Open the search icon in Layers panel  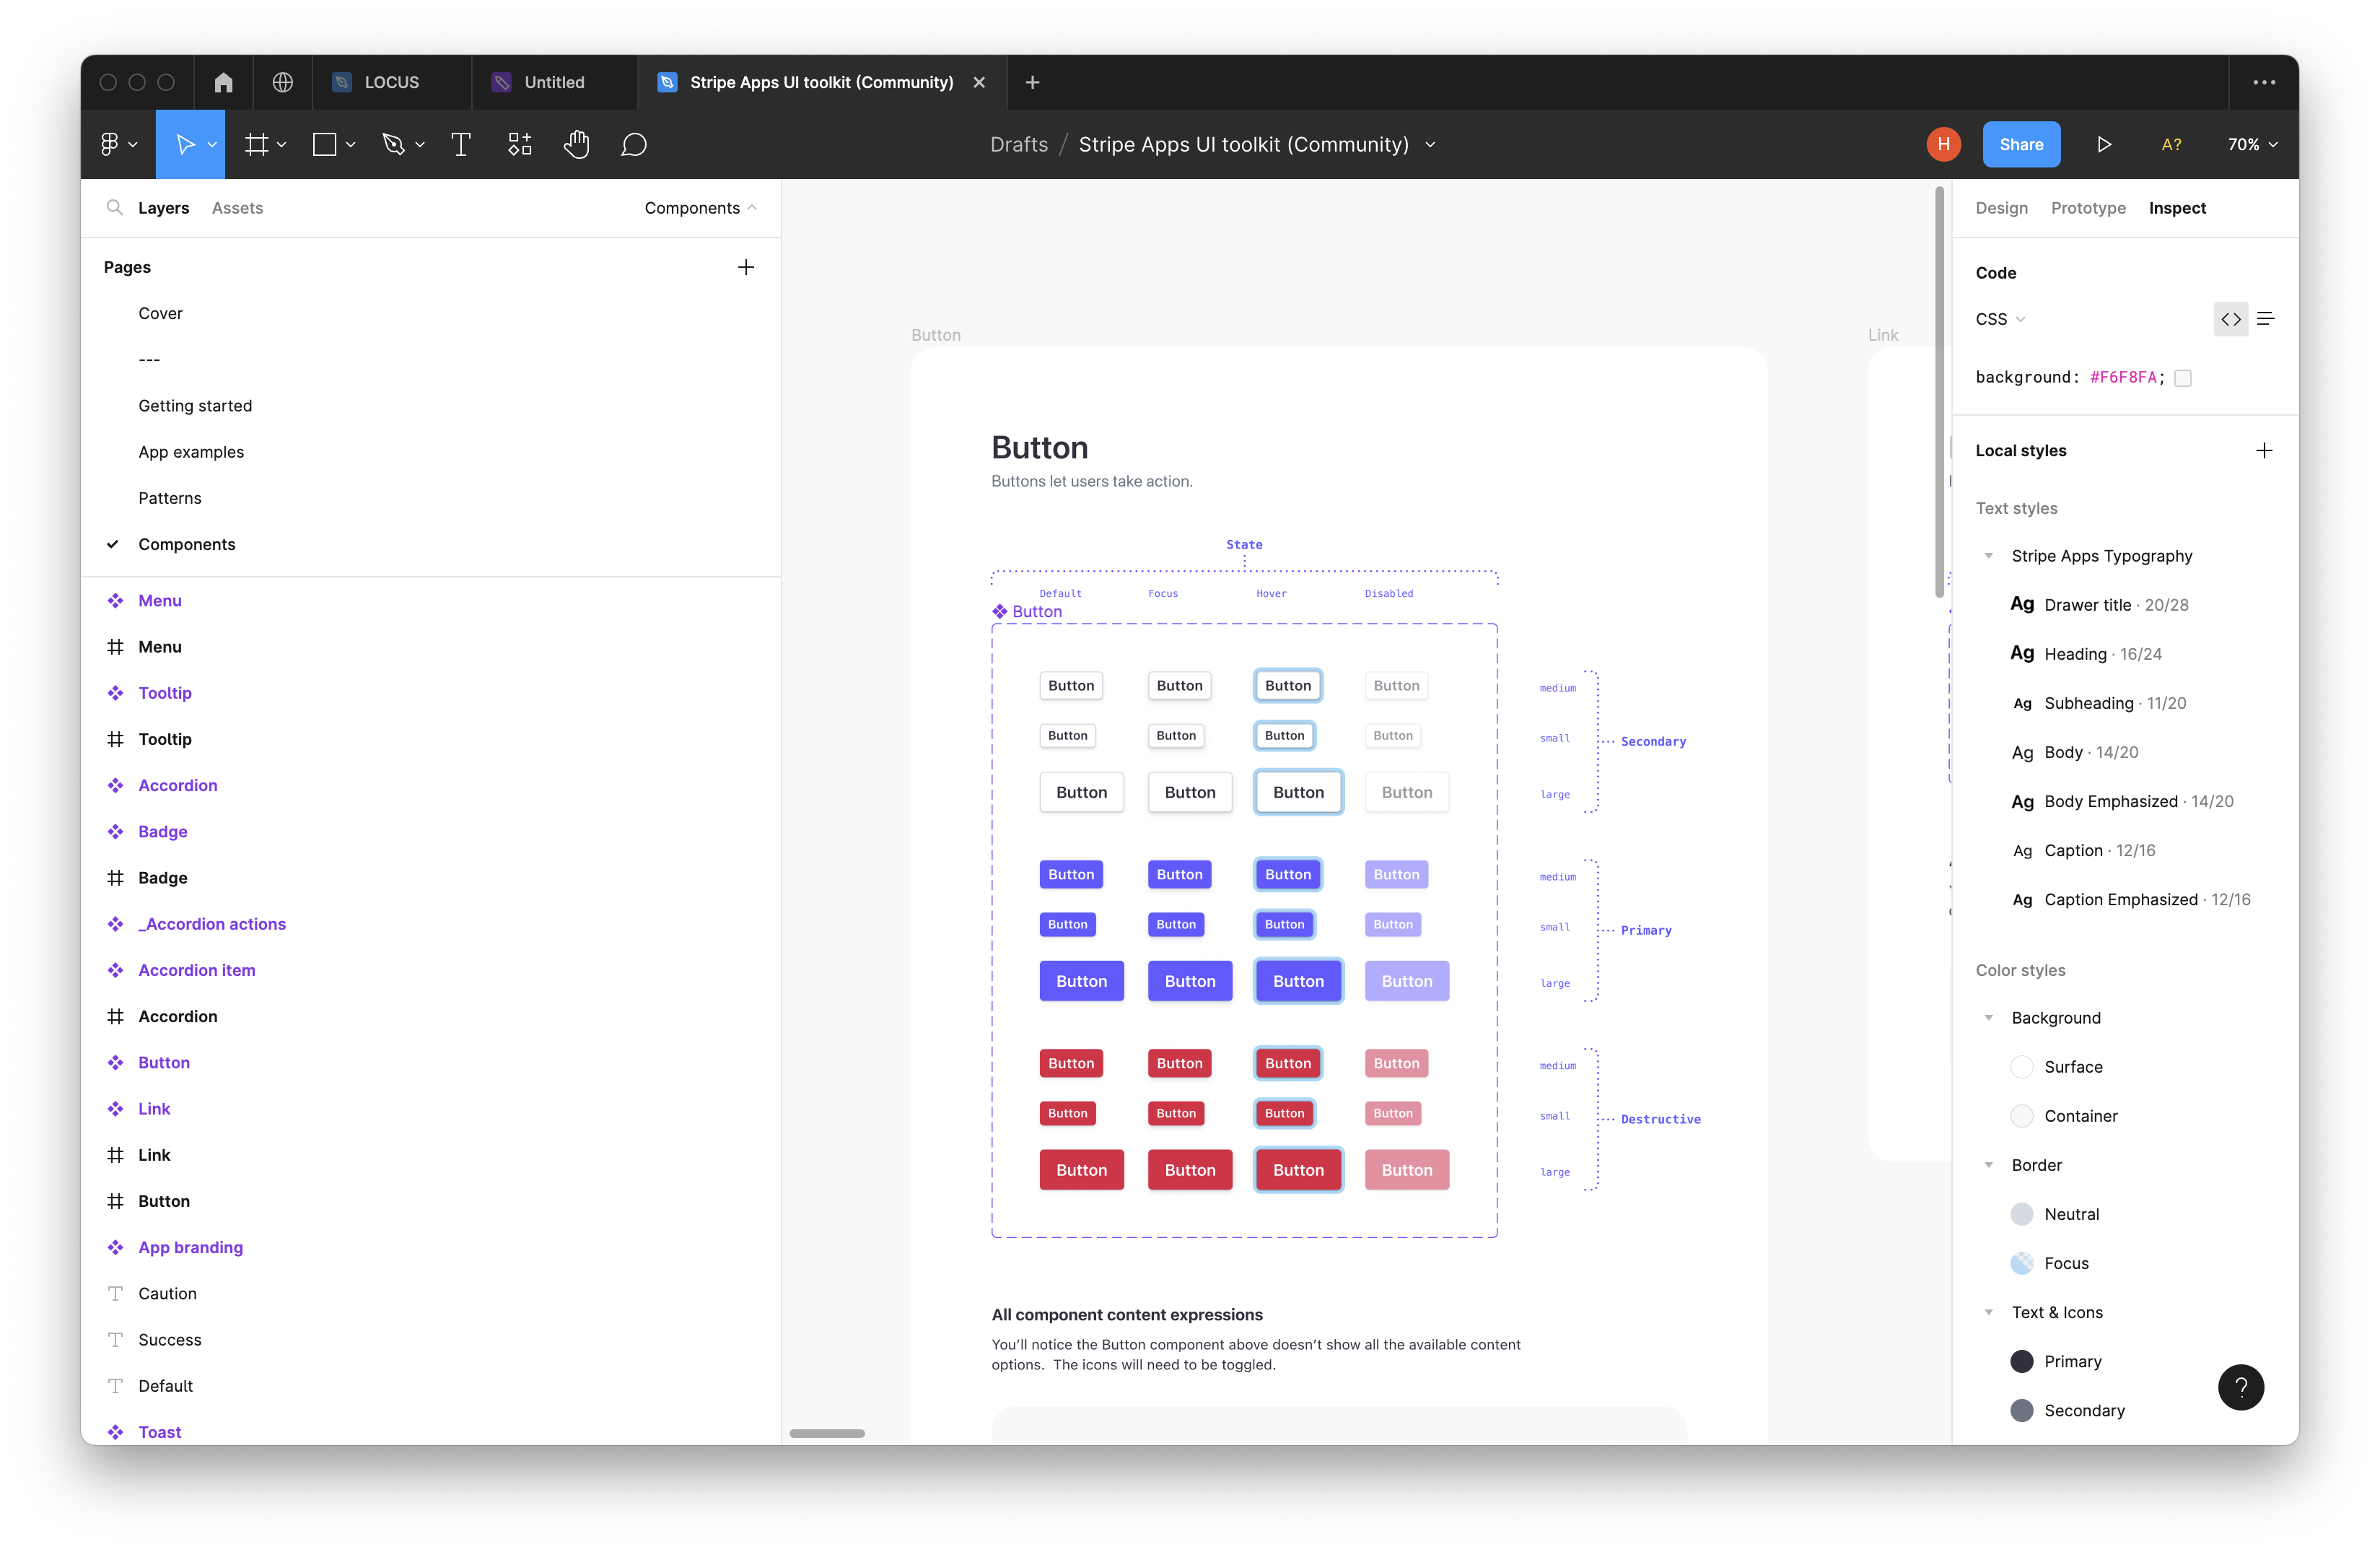tap(115, 207)
